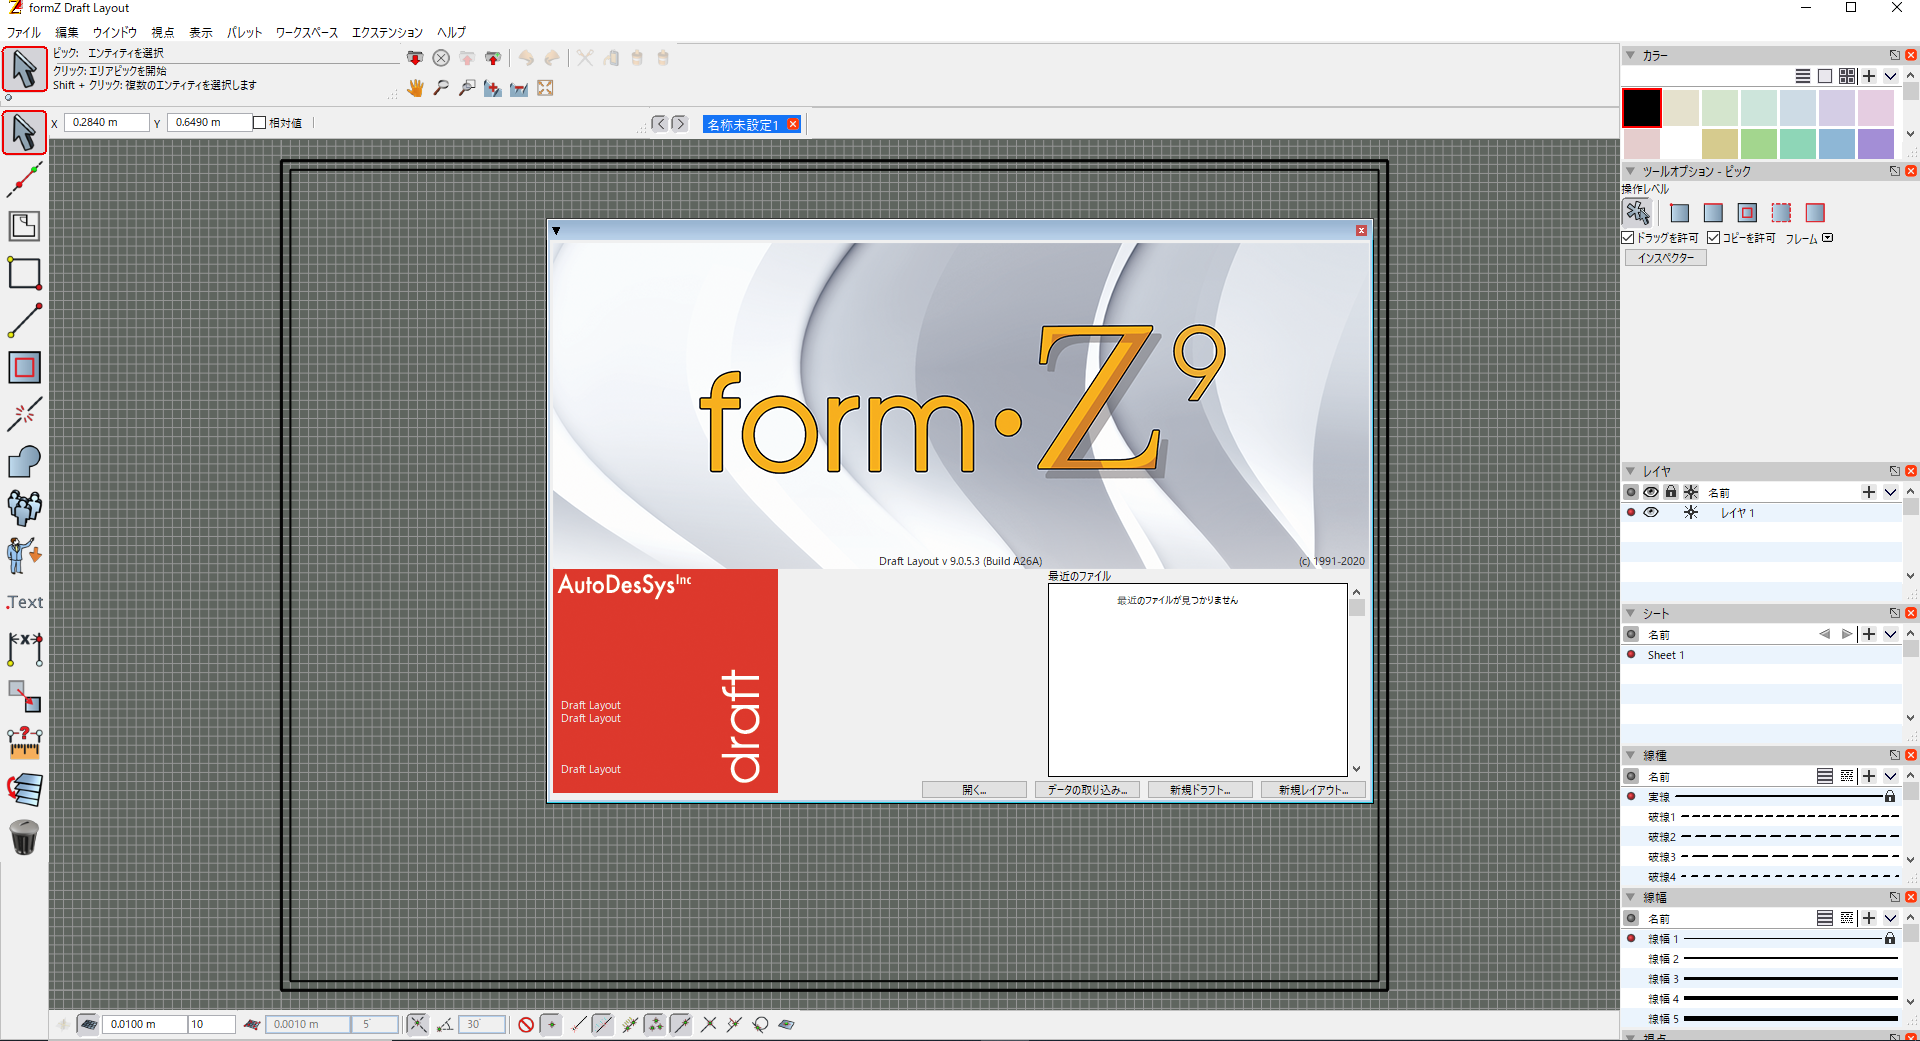Click the データの取り込み... button

pyautogui.click(x=1087, y=790)
